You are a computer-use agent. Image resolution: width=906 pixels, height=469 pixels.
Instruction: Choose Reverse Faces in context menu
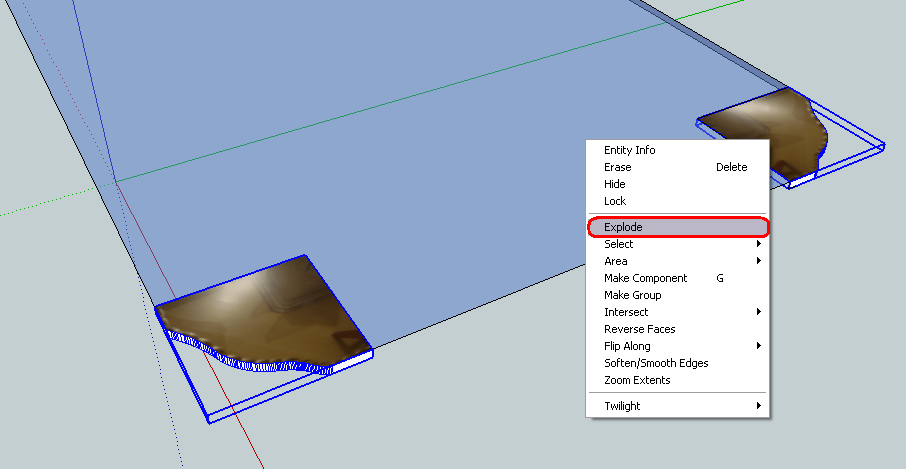click(x=677, y=329)
